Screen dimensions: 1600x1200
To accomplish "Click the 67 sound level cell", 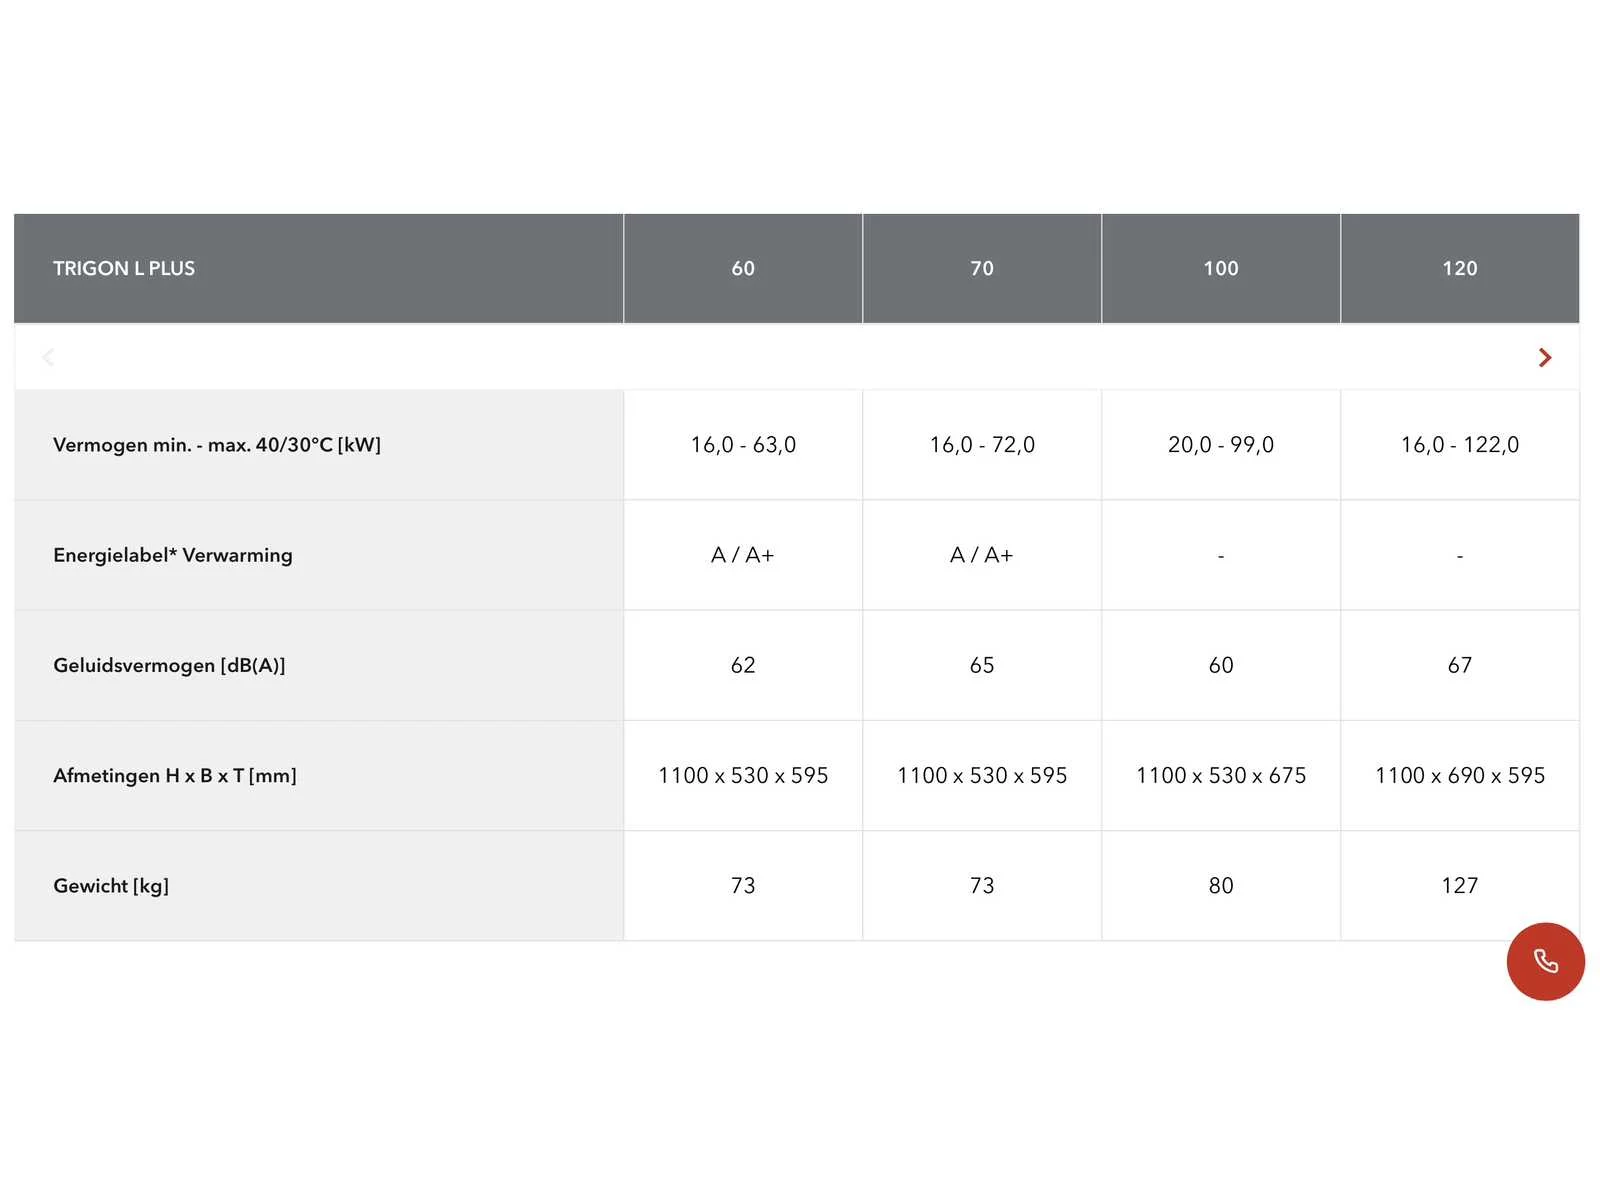I will point(1460,666).
